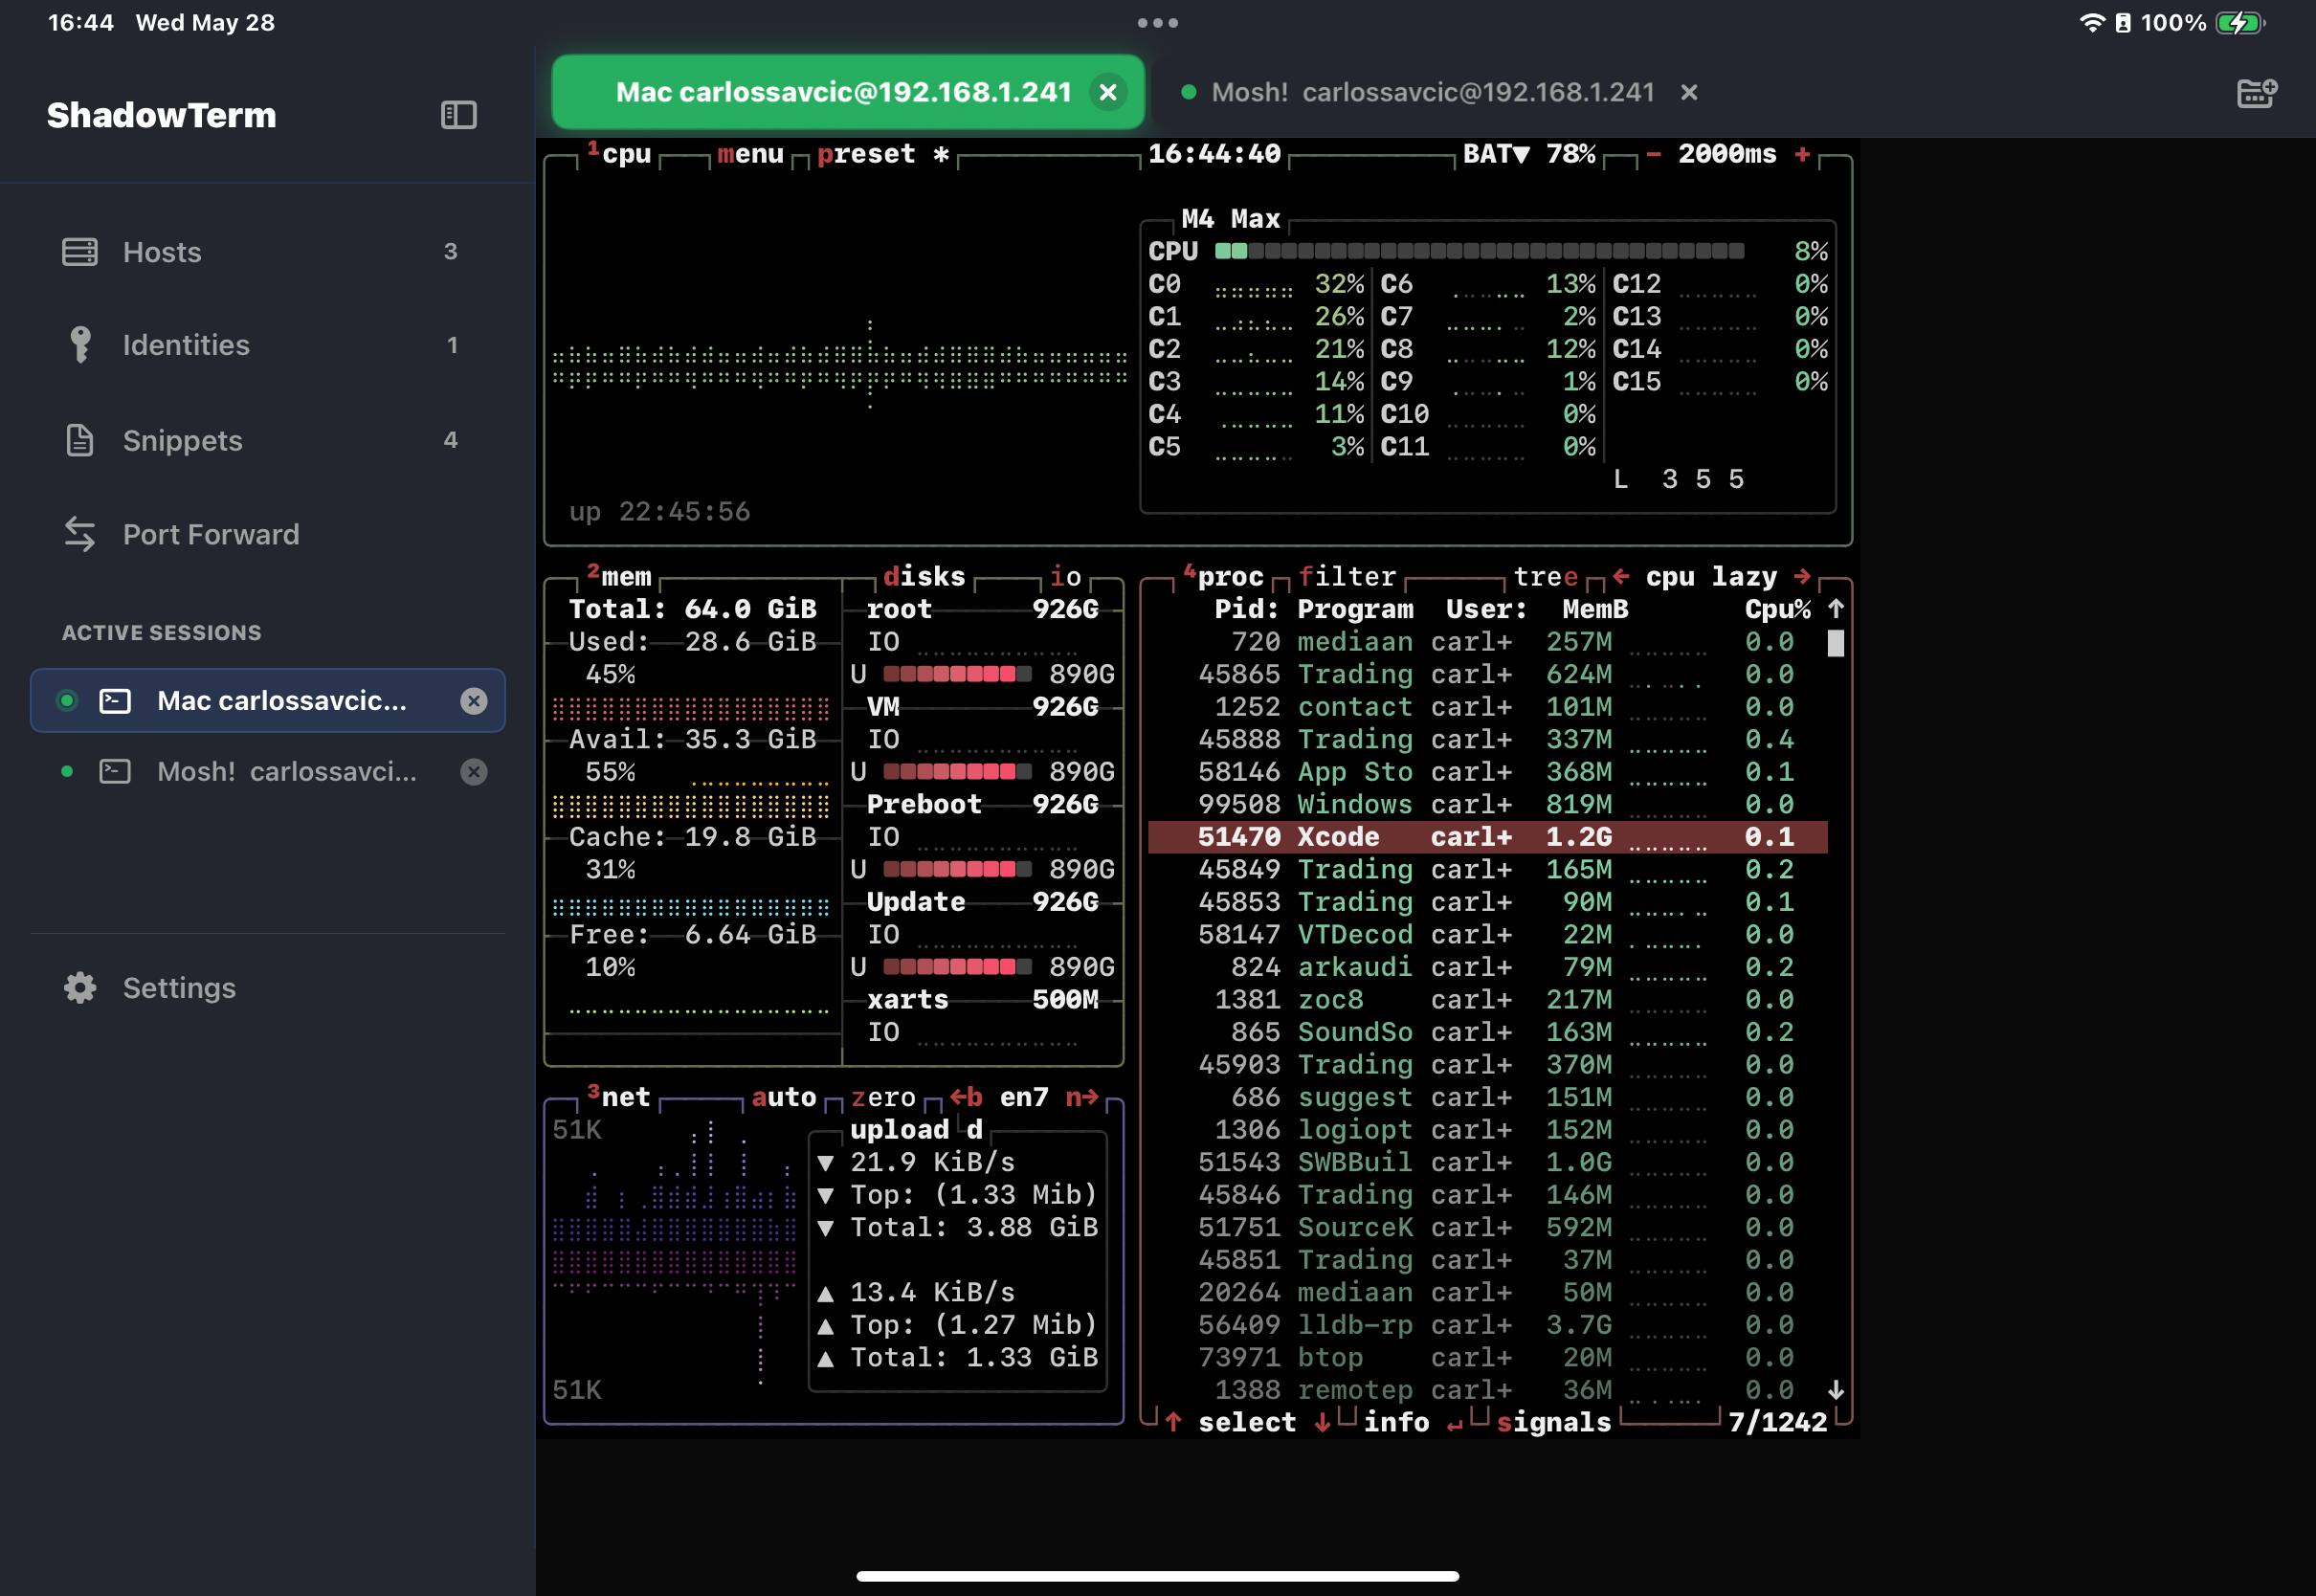Click the iPad Wi-Fi status icon
2316x1596 pixels.
click(x=2091, y=22)
